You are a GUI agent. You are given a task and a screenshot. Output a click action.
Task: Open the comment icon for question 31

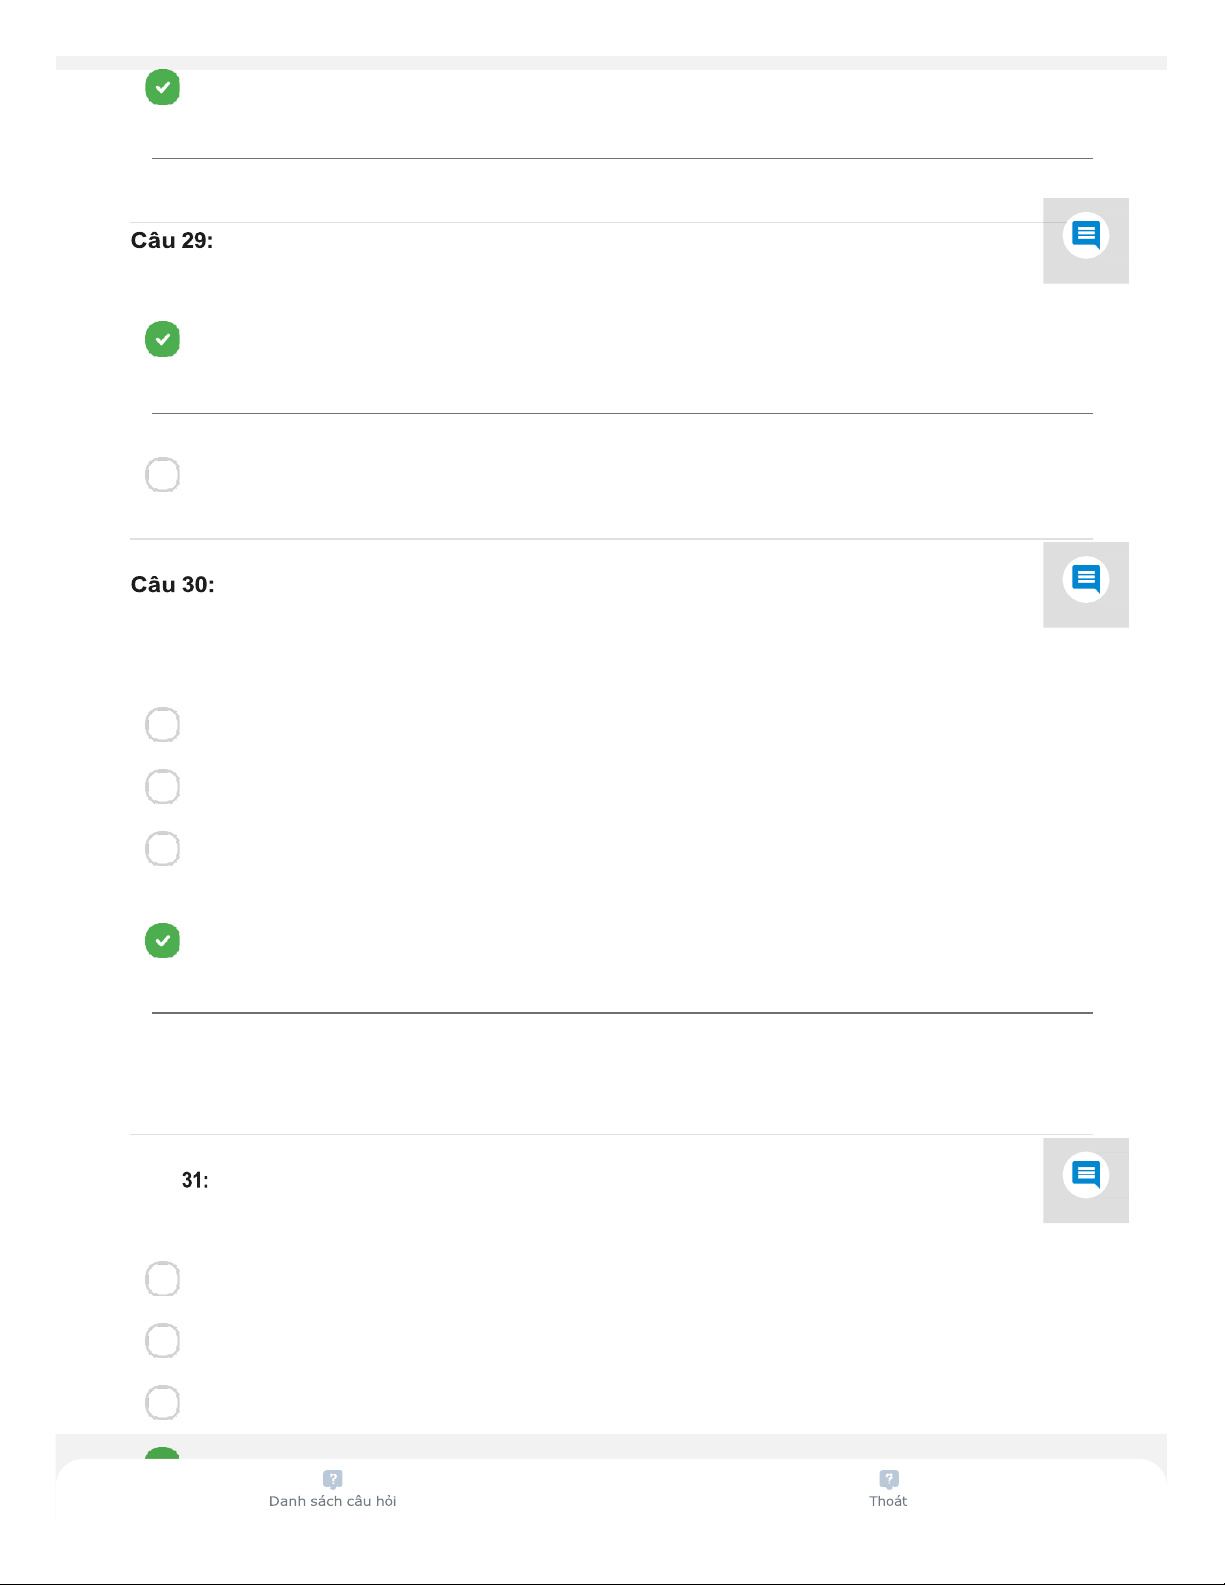click(1085, 1177)
